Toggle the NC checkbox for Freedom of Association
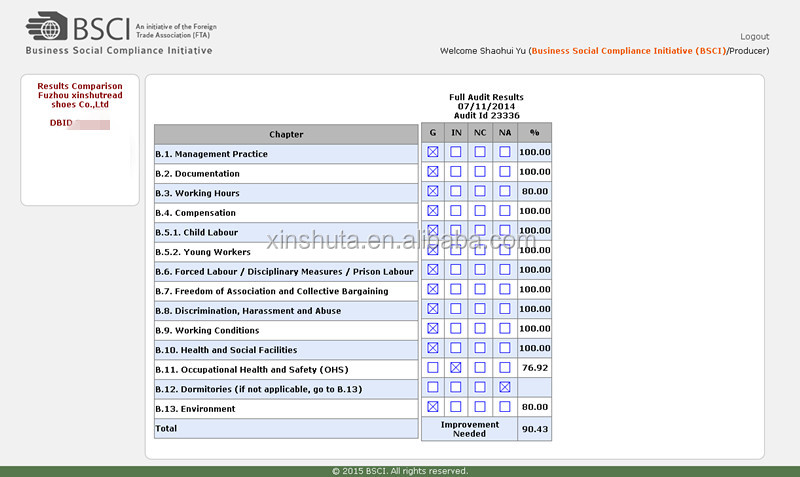800x477 pixels. [x=480, y=289]
